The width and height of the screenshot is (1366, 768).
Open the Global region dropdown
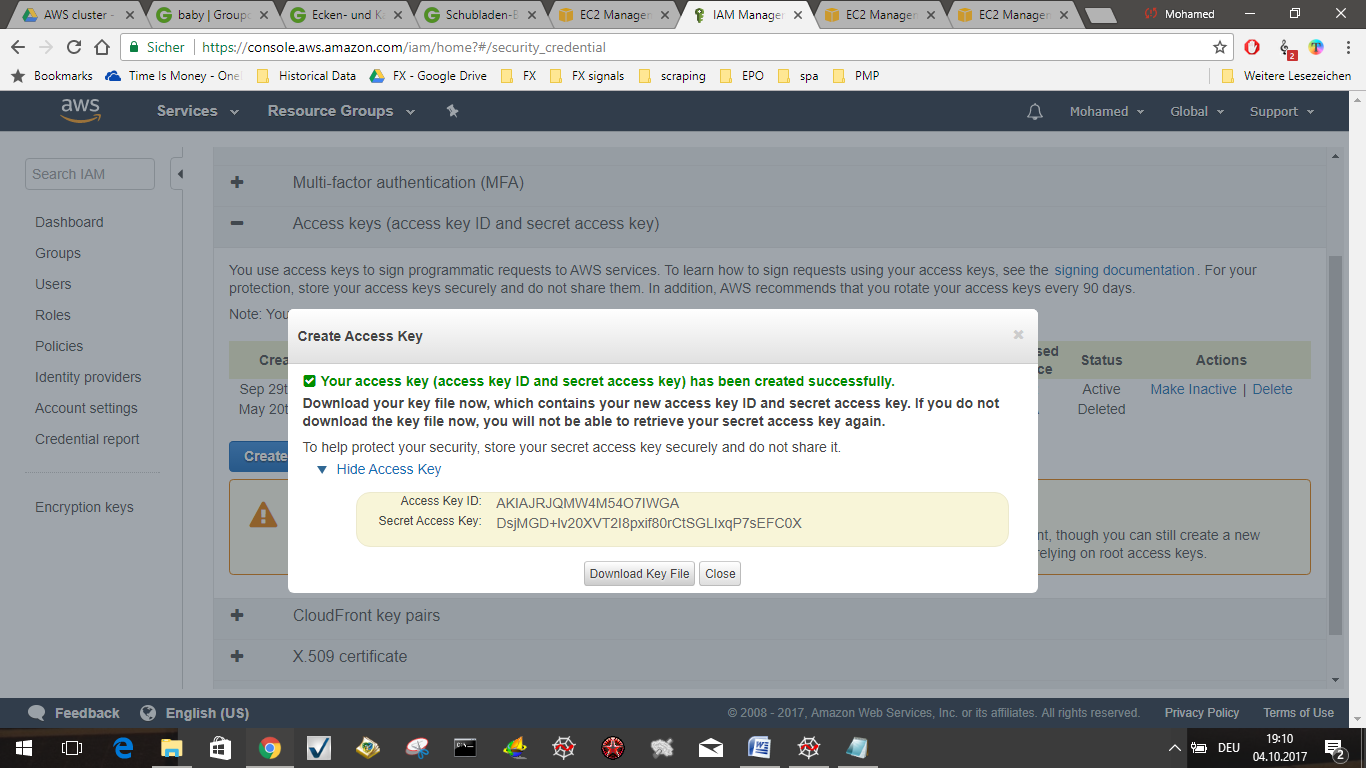coord(1197,112)
